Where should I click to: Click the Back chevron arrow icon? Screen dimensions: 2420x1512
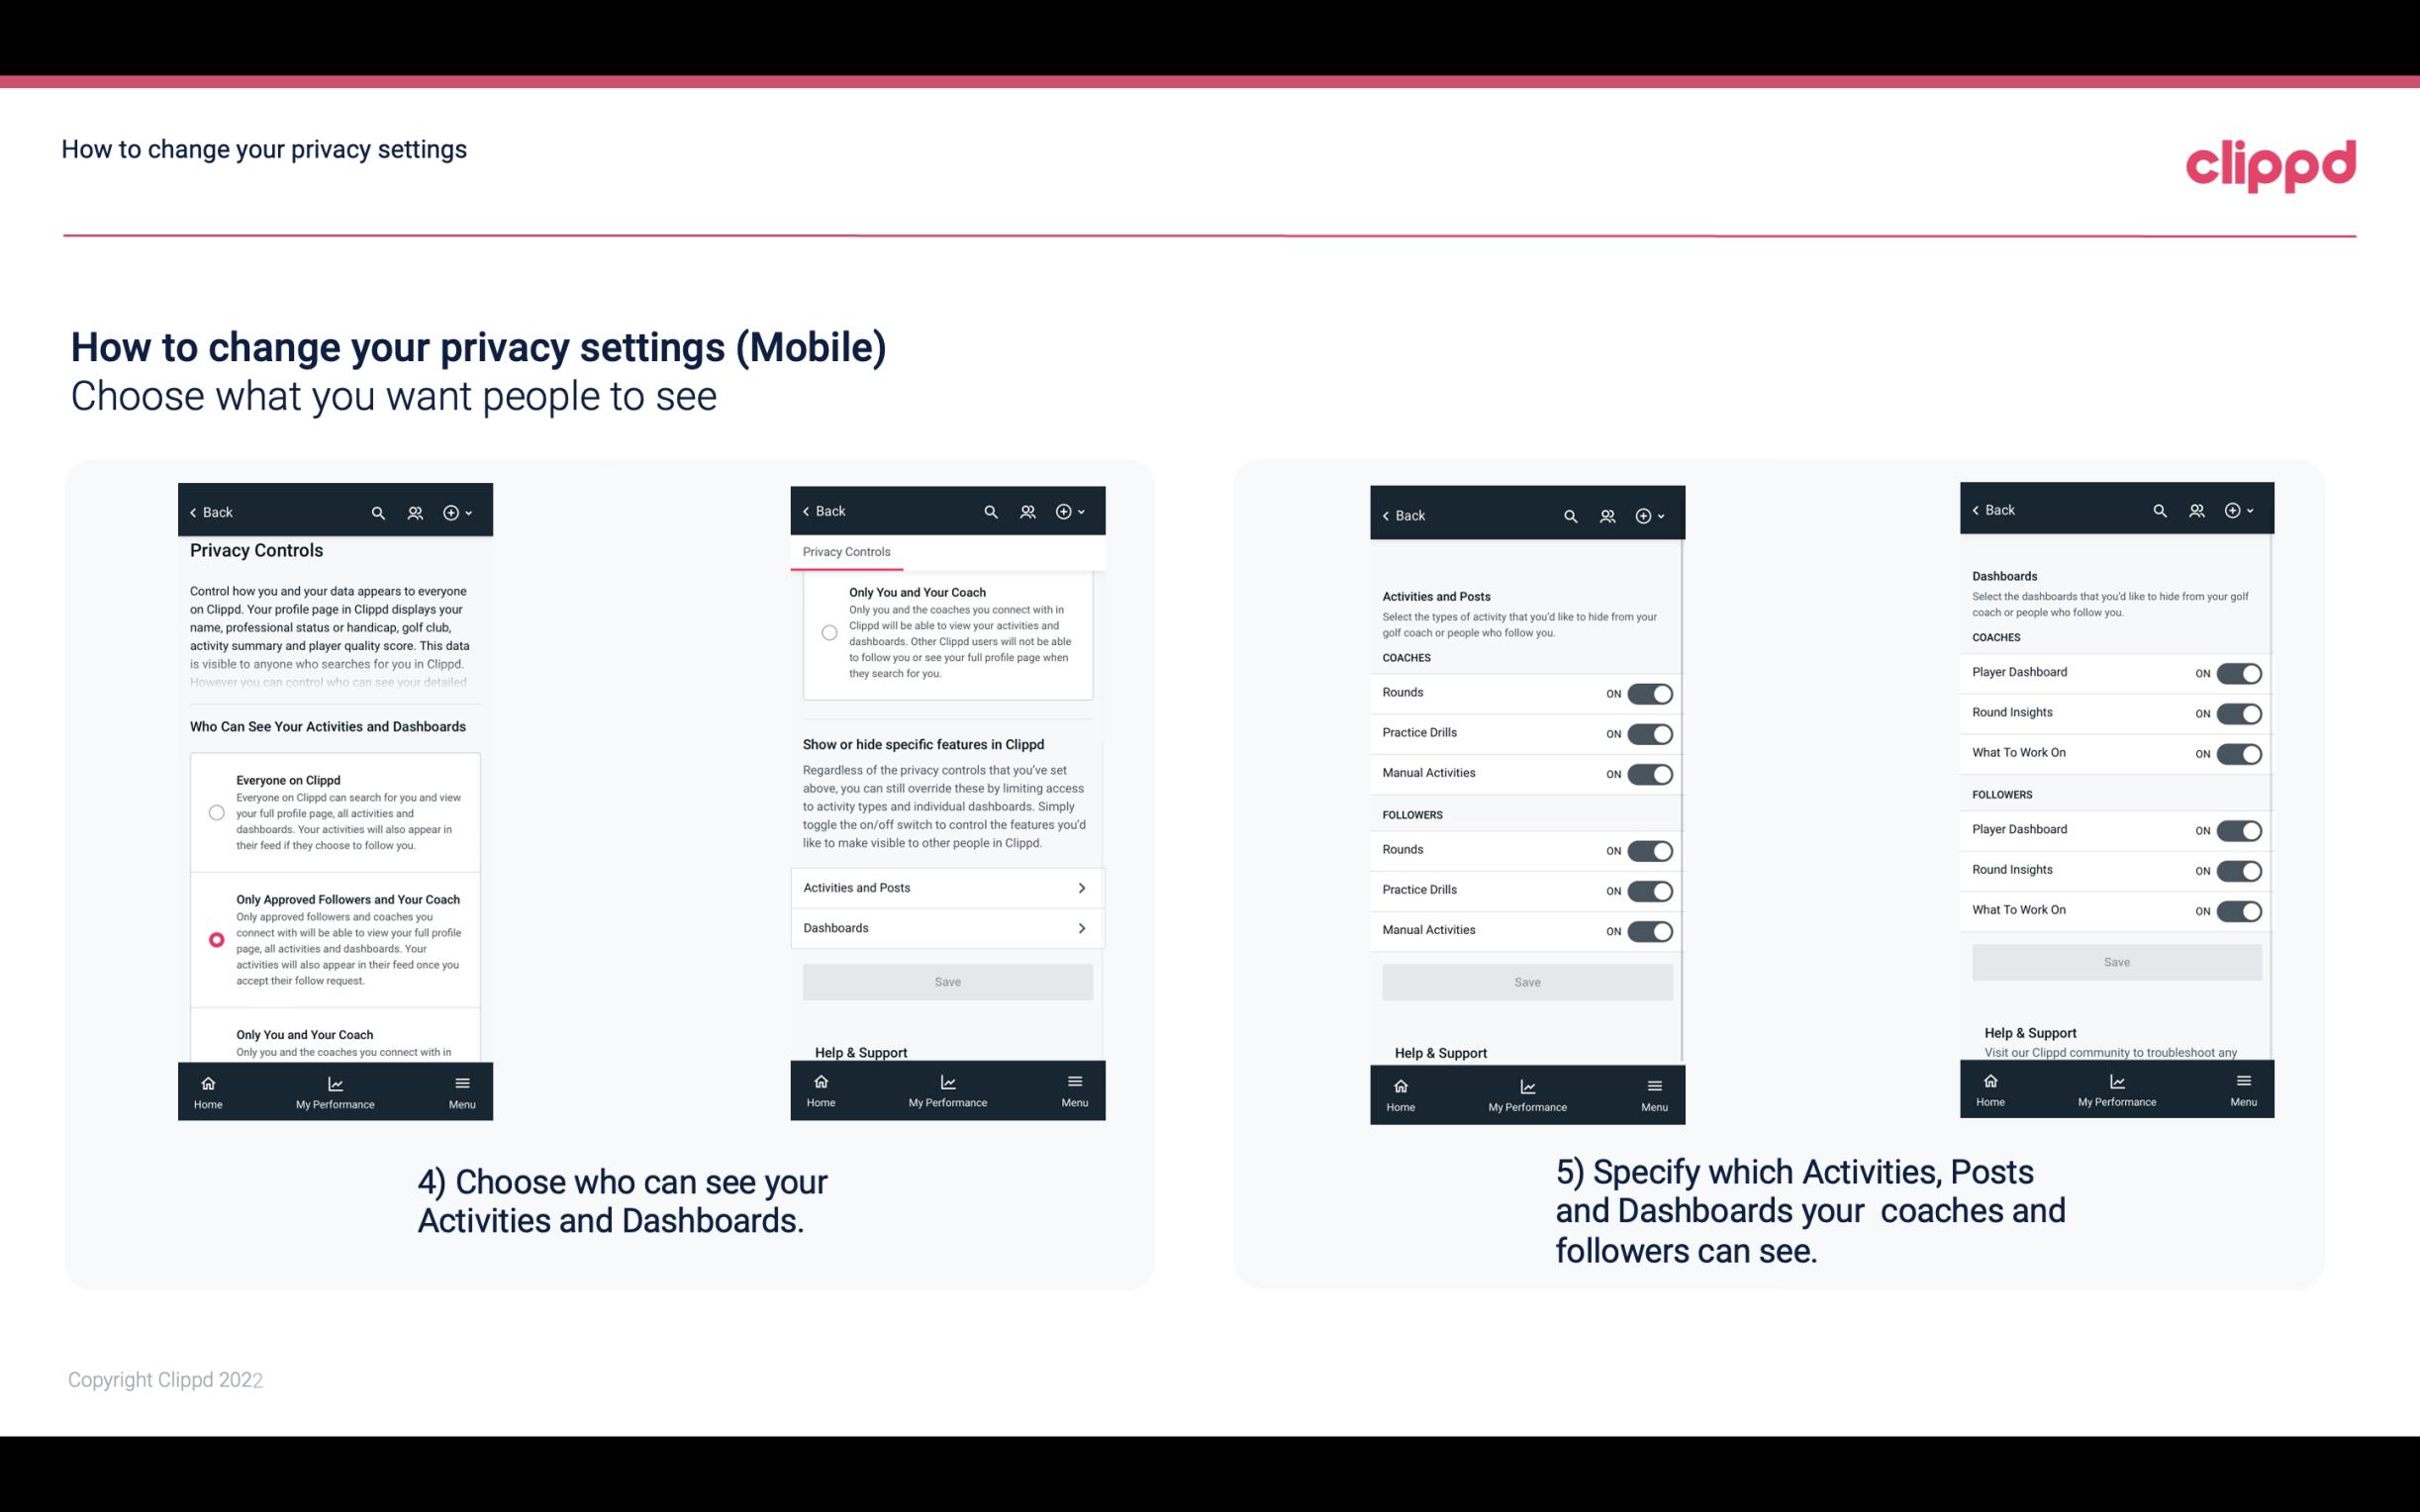click(x=193, y=513)
